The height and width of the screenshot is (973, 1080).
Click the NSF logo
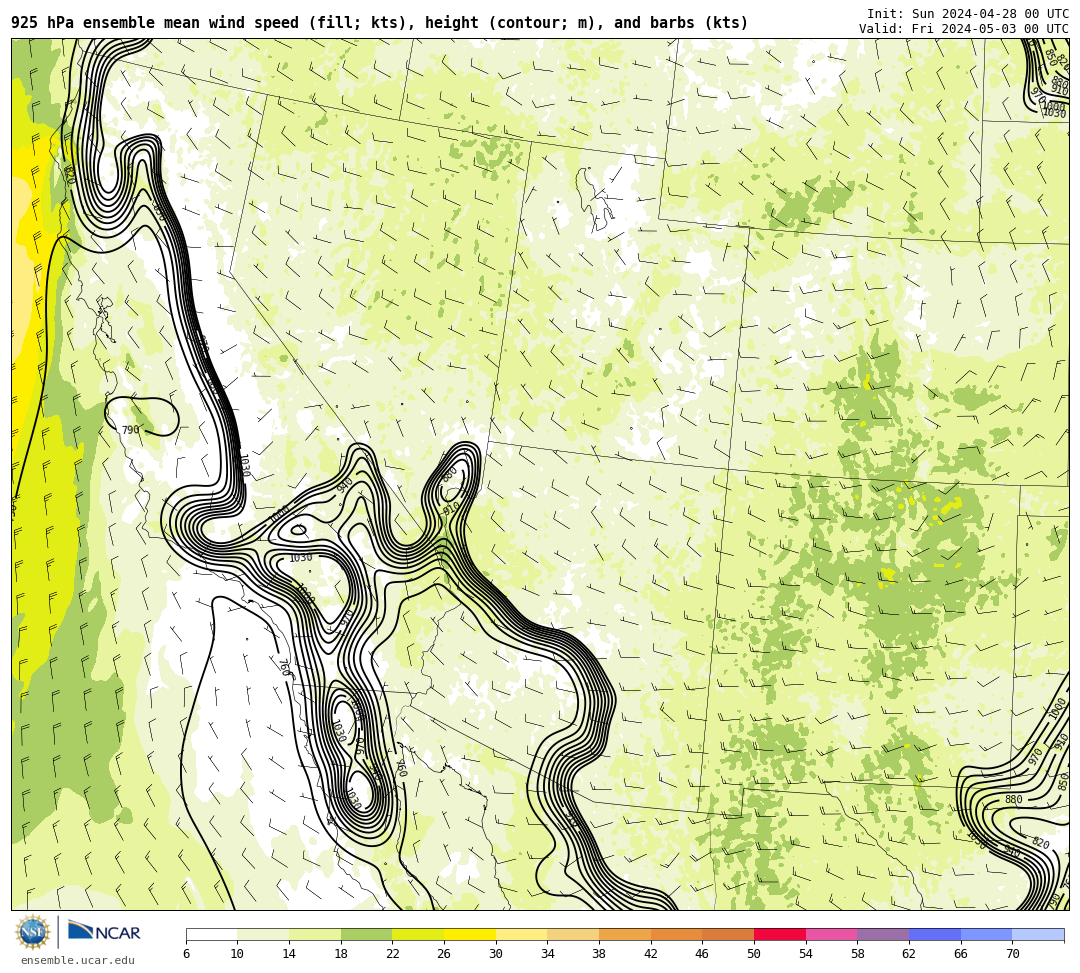(x=32, y=932)
